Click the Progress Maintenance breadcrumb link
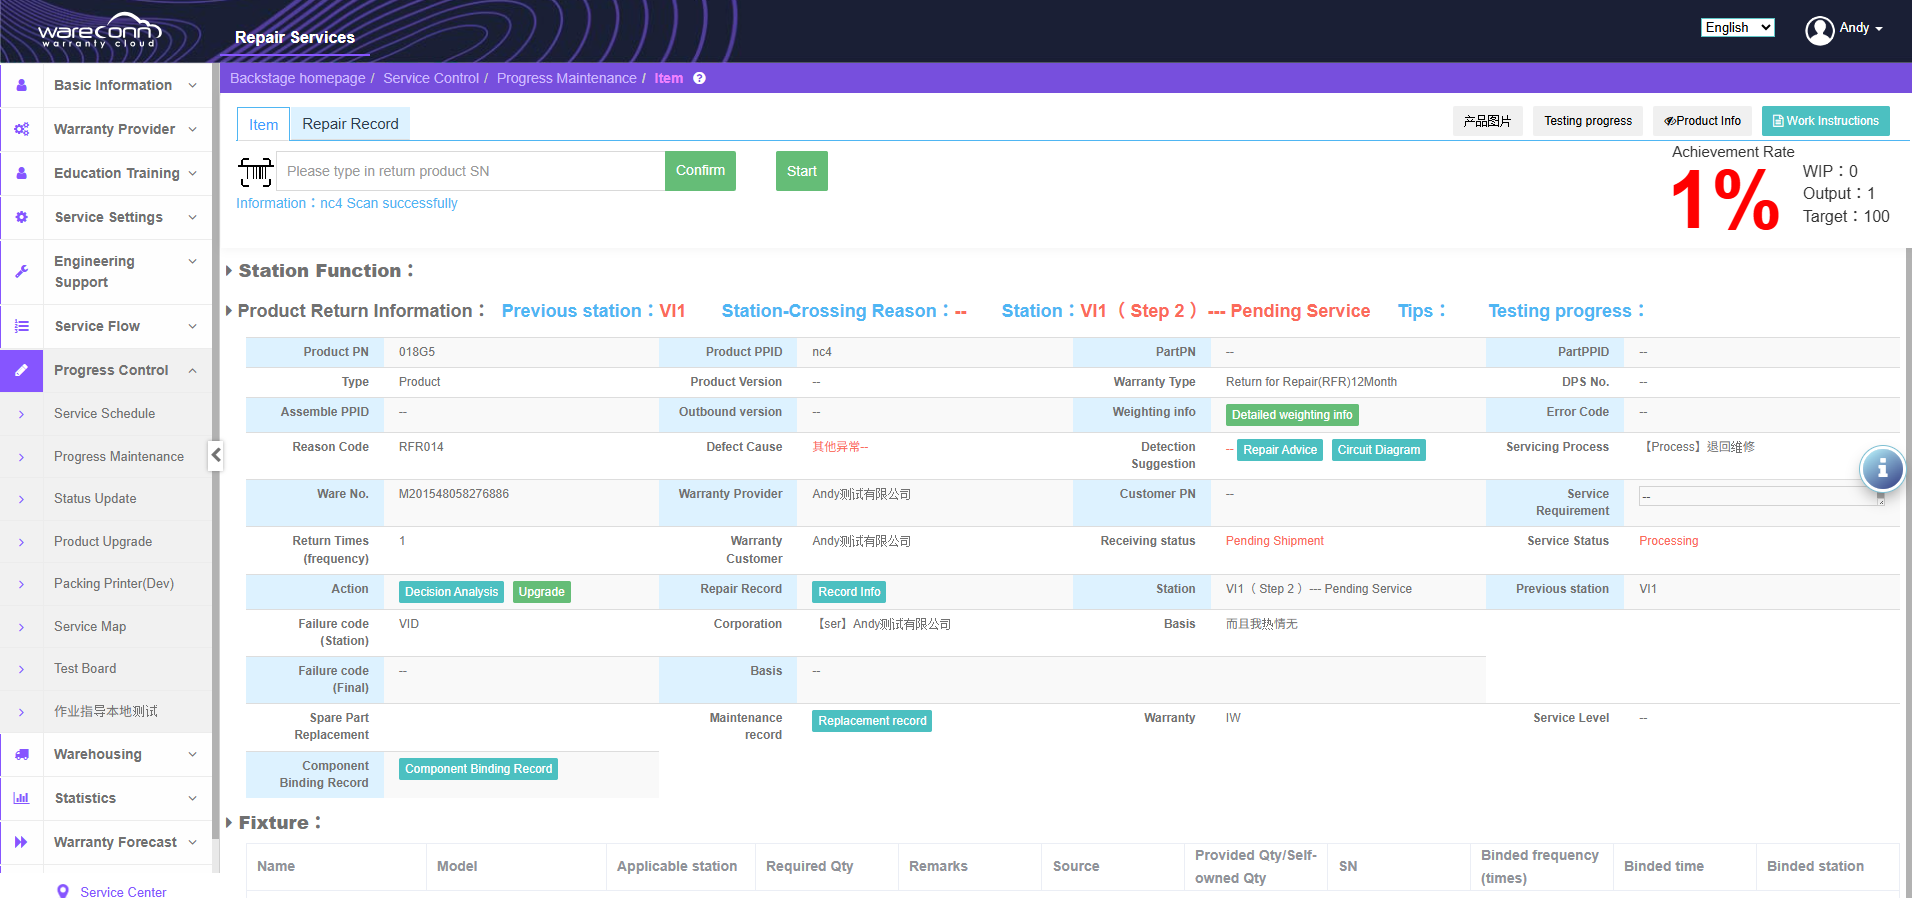The image size is (1912, 898). (x=566, y=78)
